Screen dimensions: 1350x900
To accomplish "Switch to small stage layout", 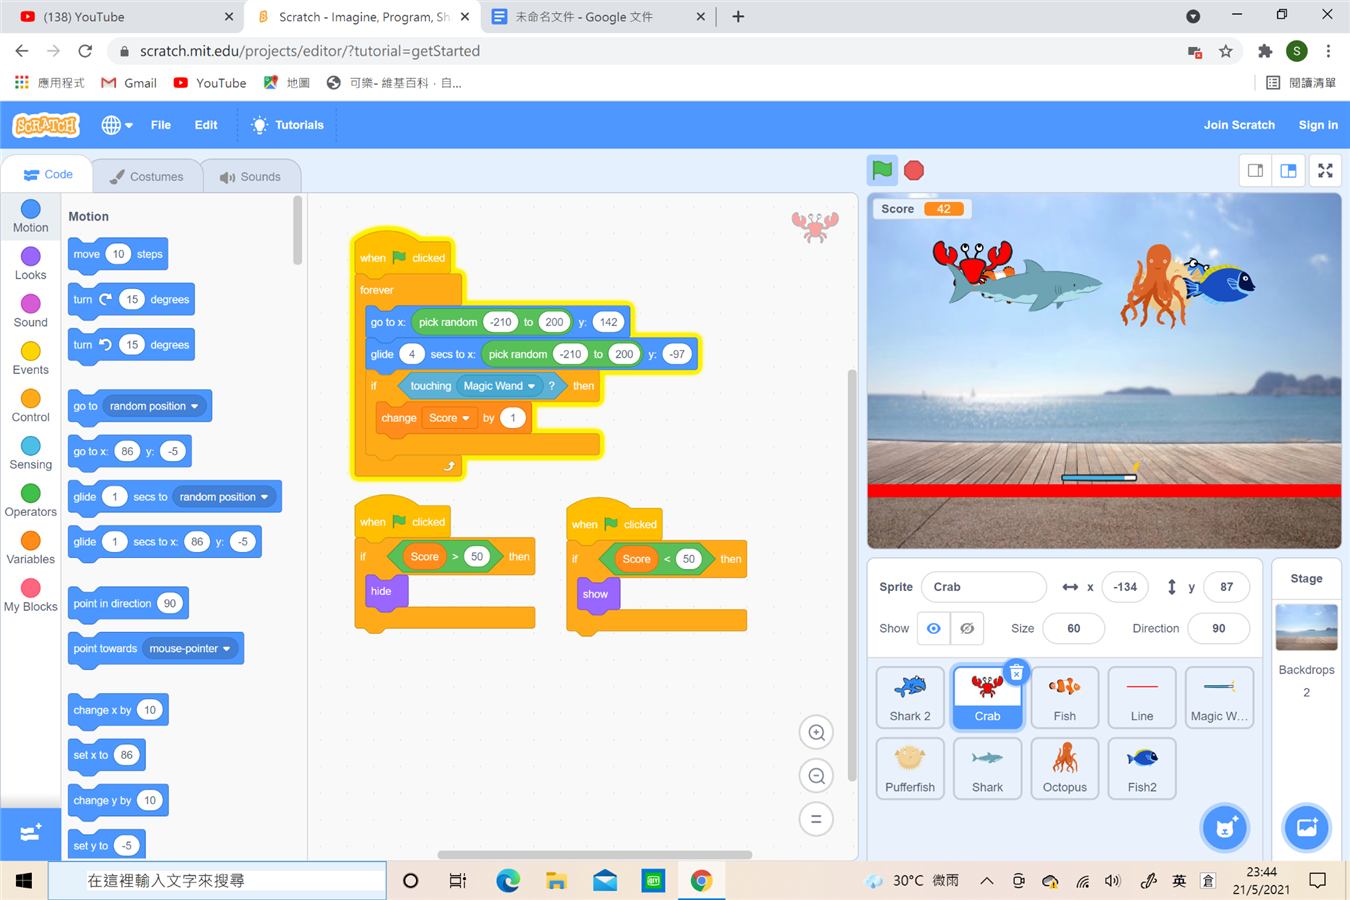I will point(1255,171).
